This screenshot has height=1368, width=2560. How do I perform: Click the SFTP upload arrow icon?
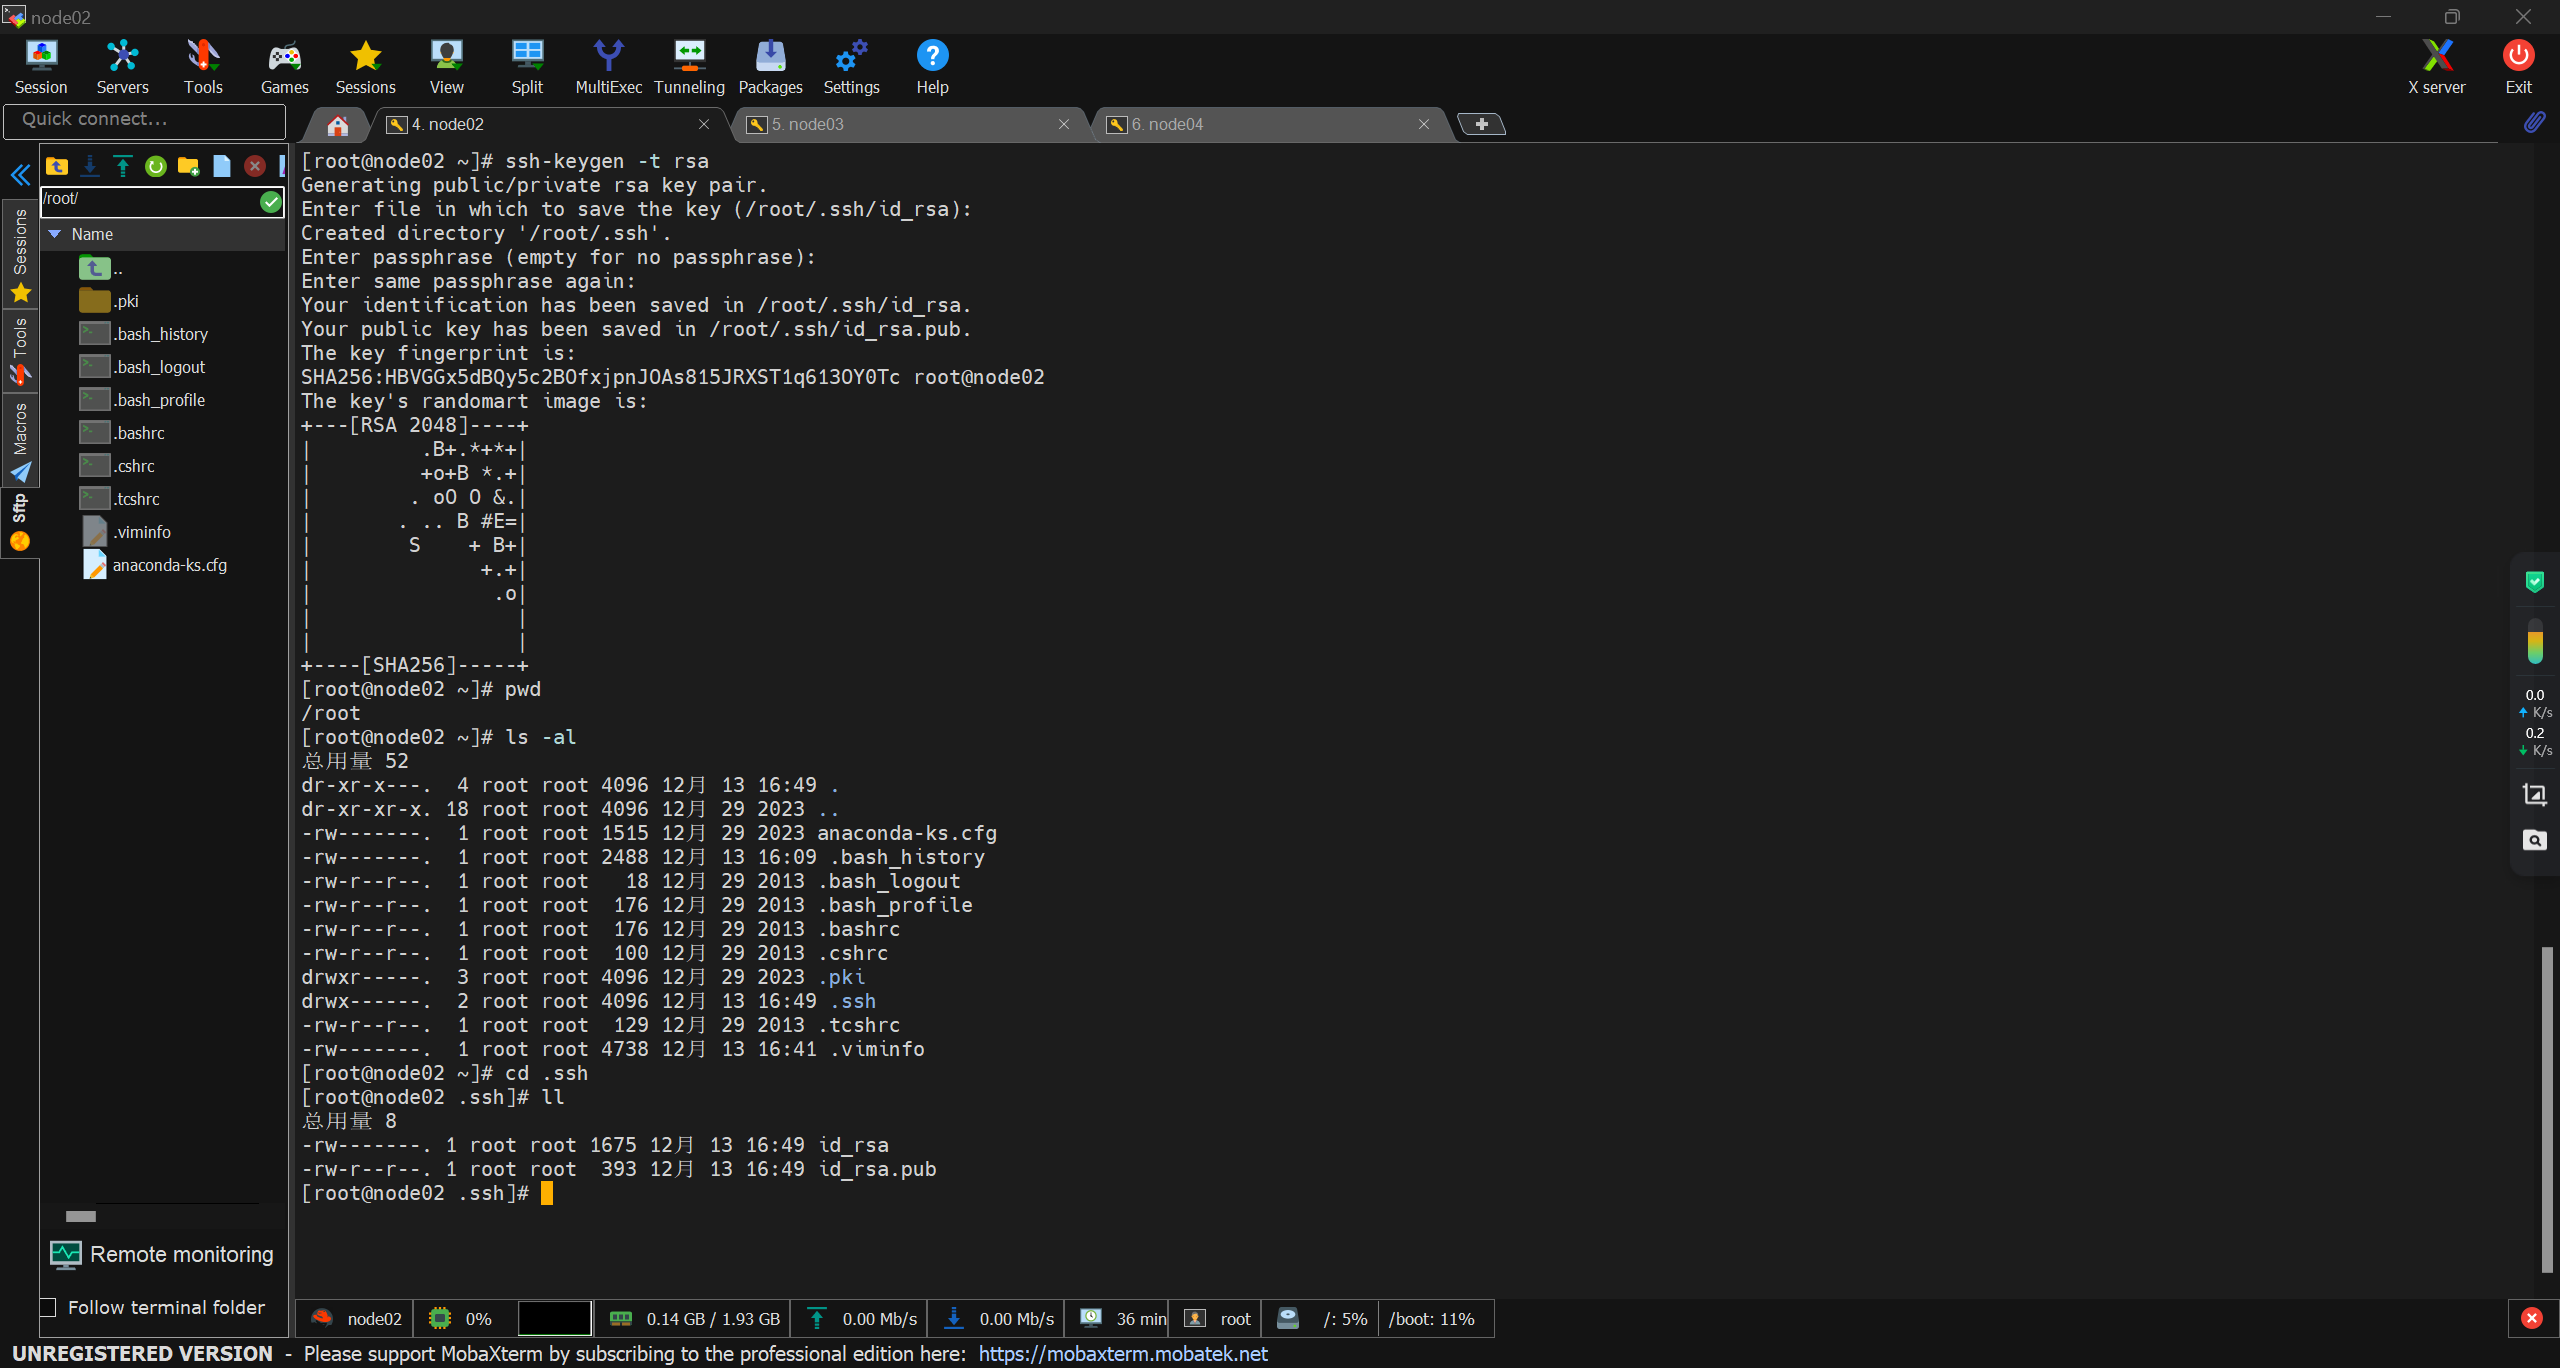tap(123, 166)
